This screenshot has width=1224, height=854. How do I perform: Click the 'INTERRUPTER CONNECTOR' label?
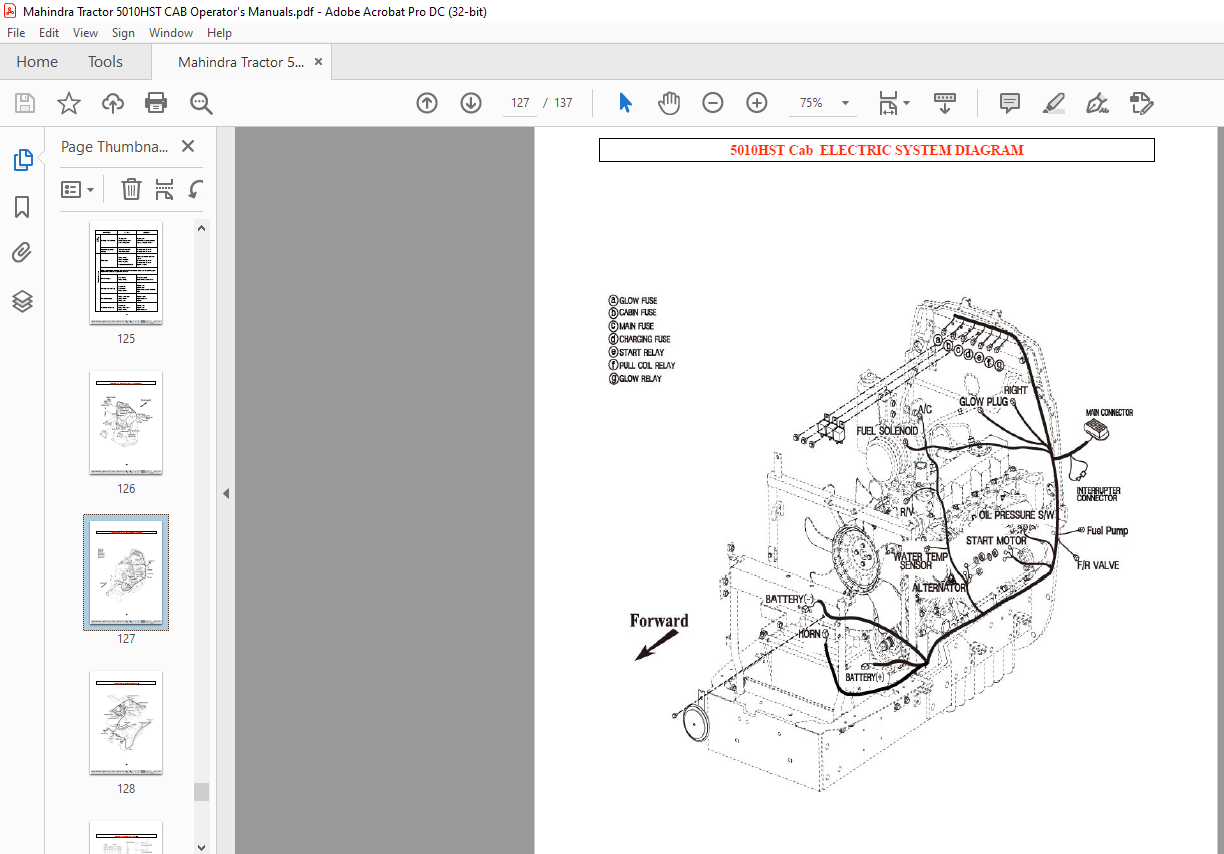1098,494
